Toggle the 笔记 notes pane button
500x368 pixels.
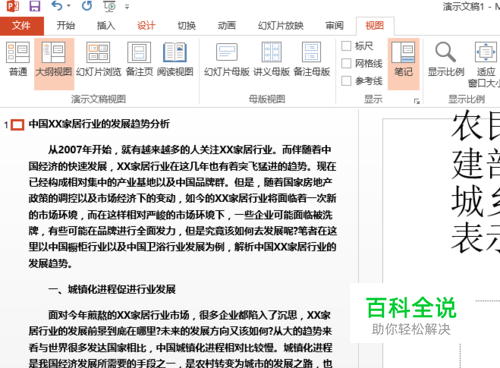(403, 63)
